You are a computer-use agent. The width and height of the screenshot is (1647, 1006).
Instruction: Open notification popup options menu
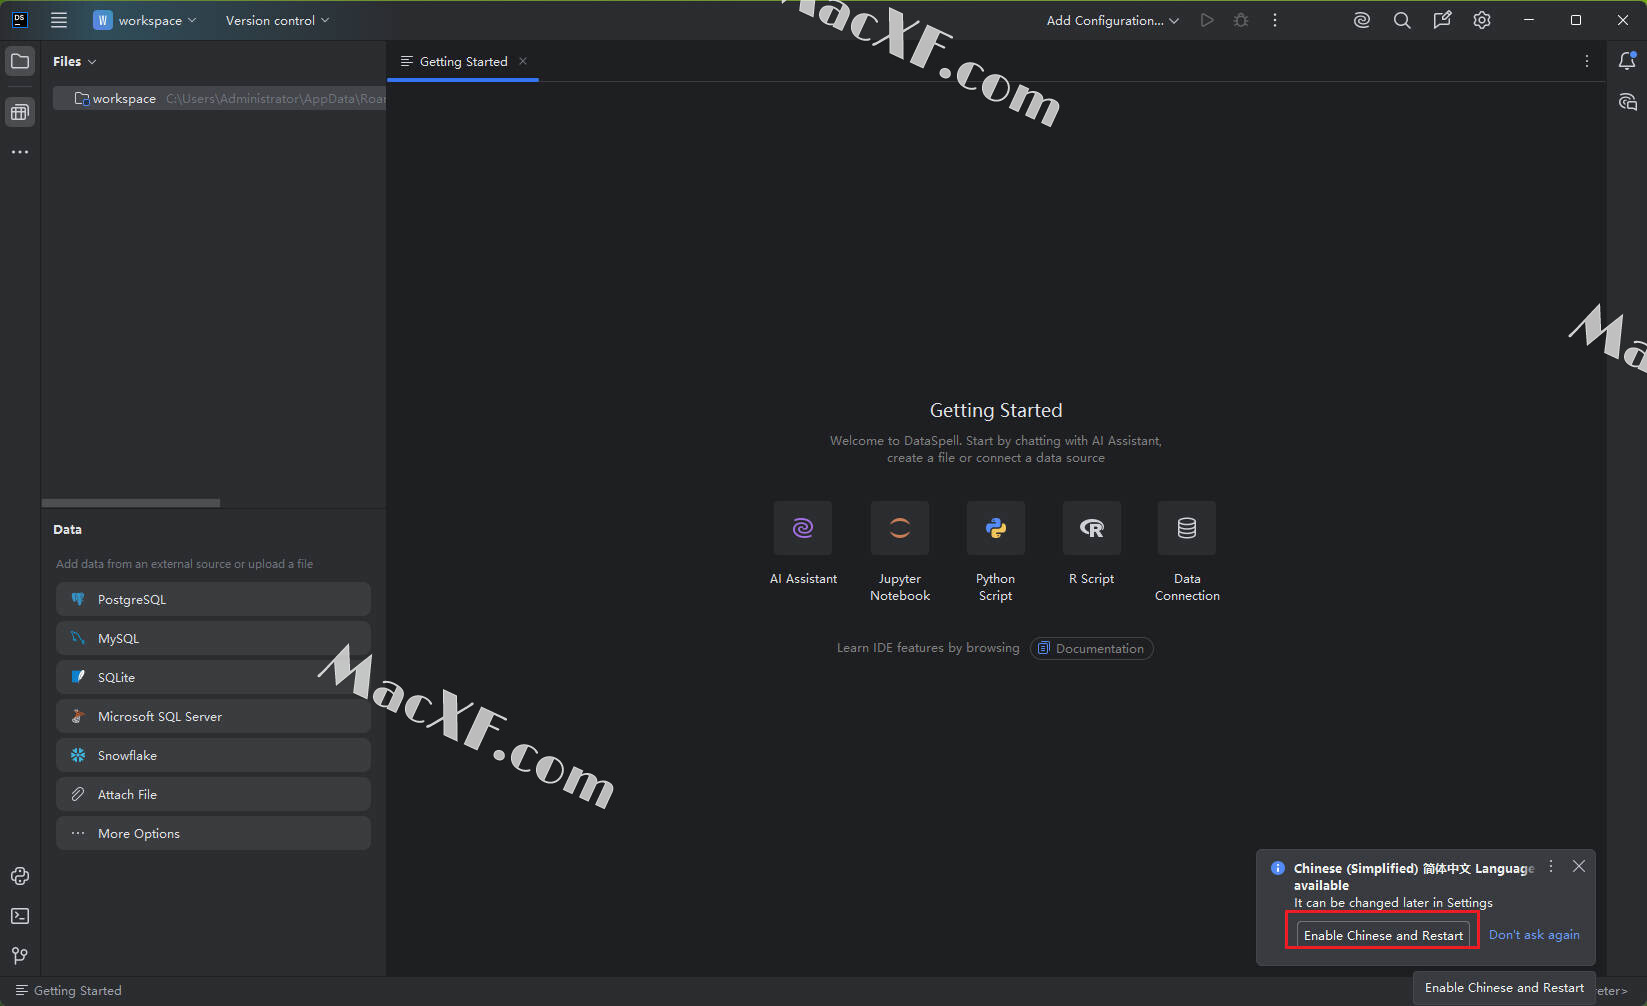(x=1551, y=867)
